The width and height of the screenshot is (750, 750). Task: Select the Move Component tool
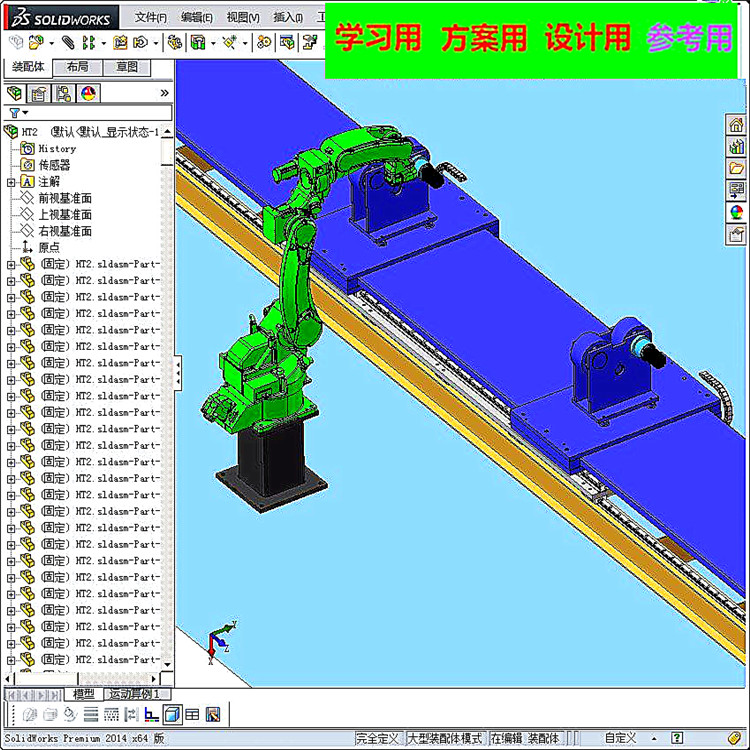(141, 43)
